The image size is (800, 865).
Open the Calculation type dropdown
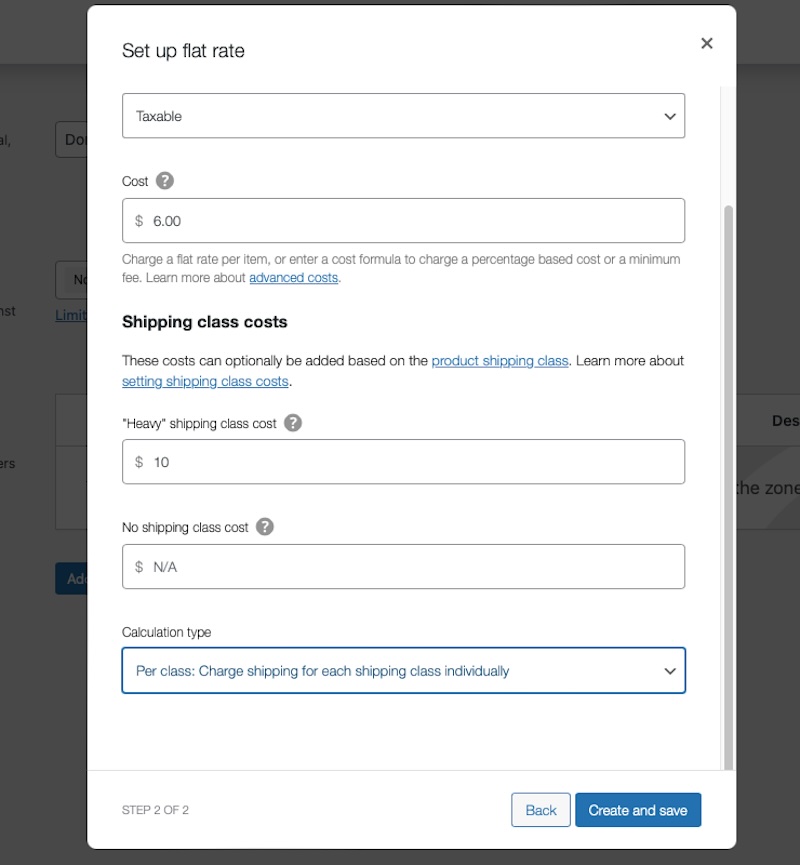[x=403, y=670]
